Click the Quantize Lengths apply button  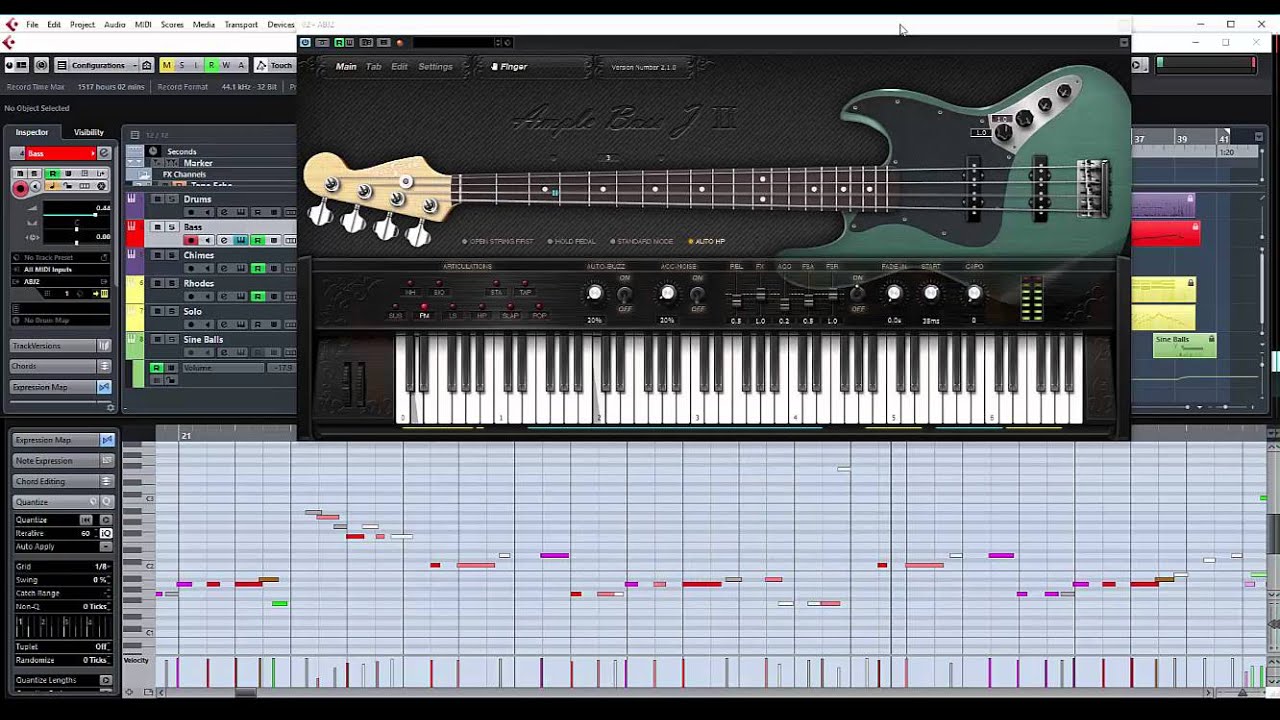105,680
